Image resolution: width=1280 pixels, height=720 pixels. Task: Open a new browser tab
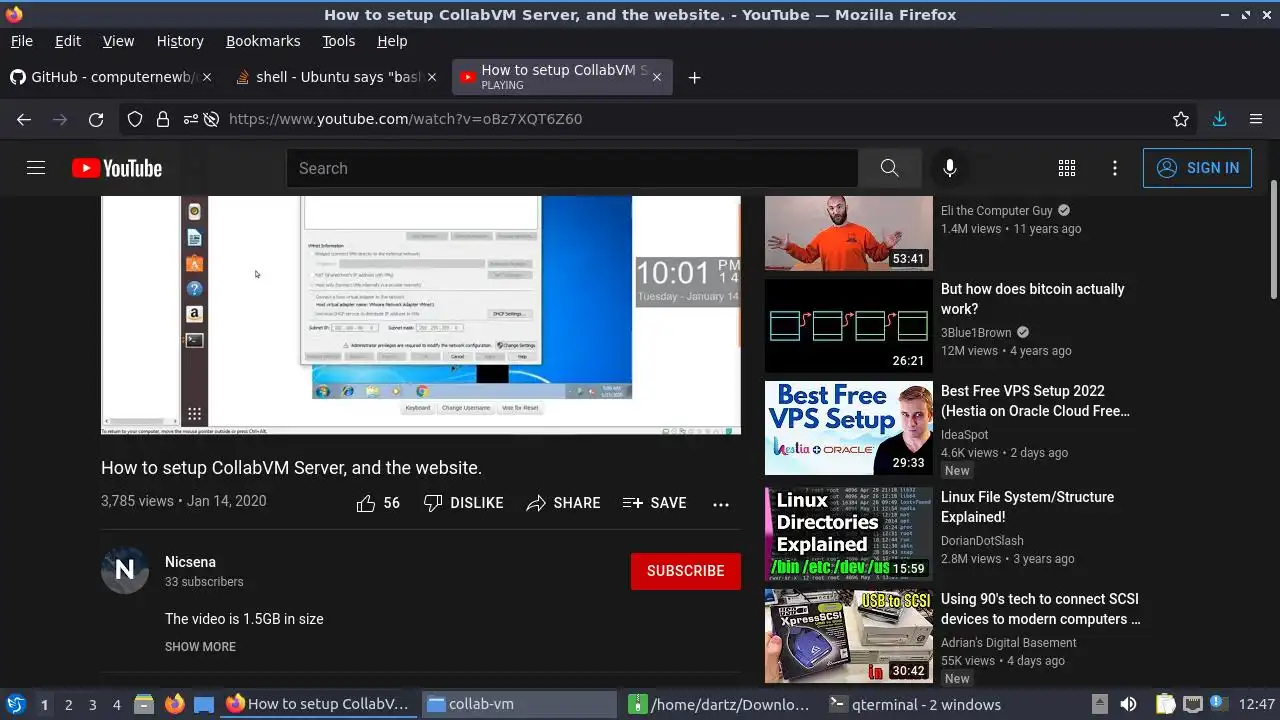694,77
